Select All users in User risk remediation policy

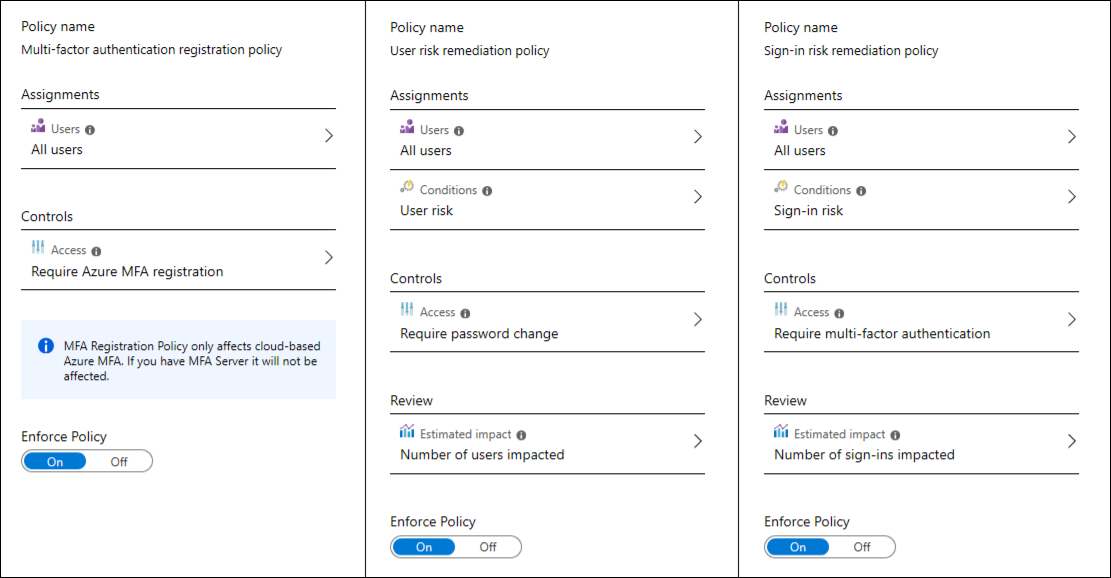(x=426, y=151)
